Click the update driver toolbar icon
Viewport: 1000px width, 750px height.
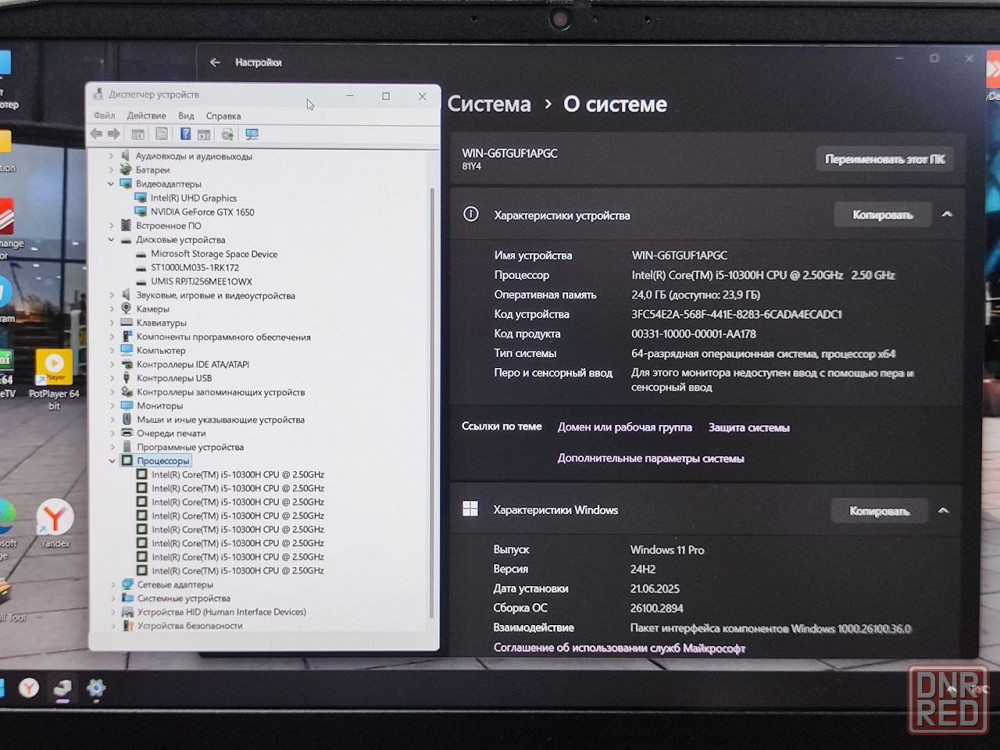point(228,135)
